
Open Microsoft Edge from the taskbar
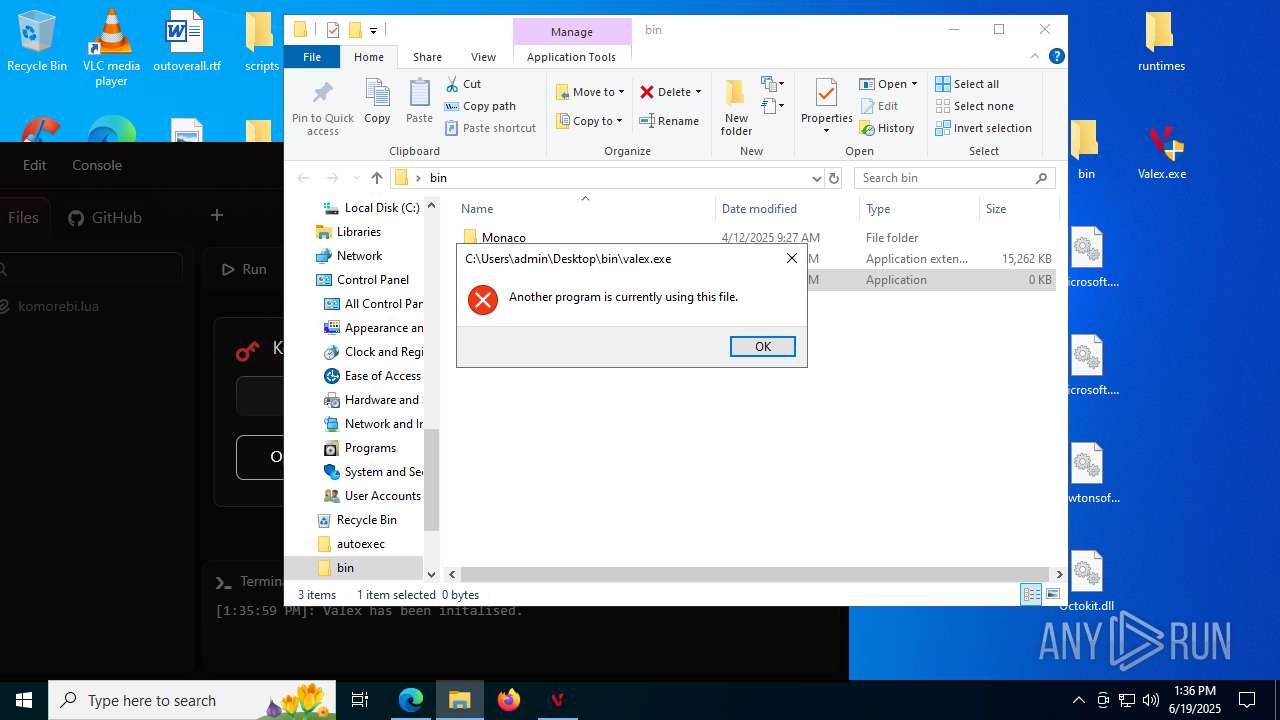point(411,700)
